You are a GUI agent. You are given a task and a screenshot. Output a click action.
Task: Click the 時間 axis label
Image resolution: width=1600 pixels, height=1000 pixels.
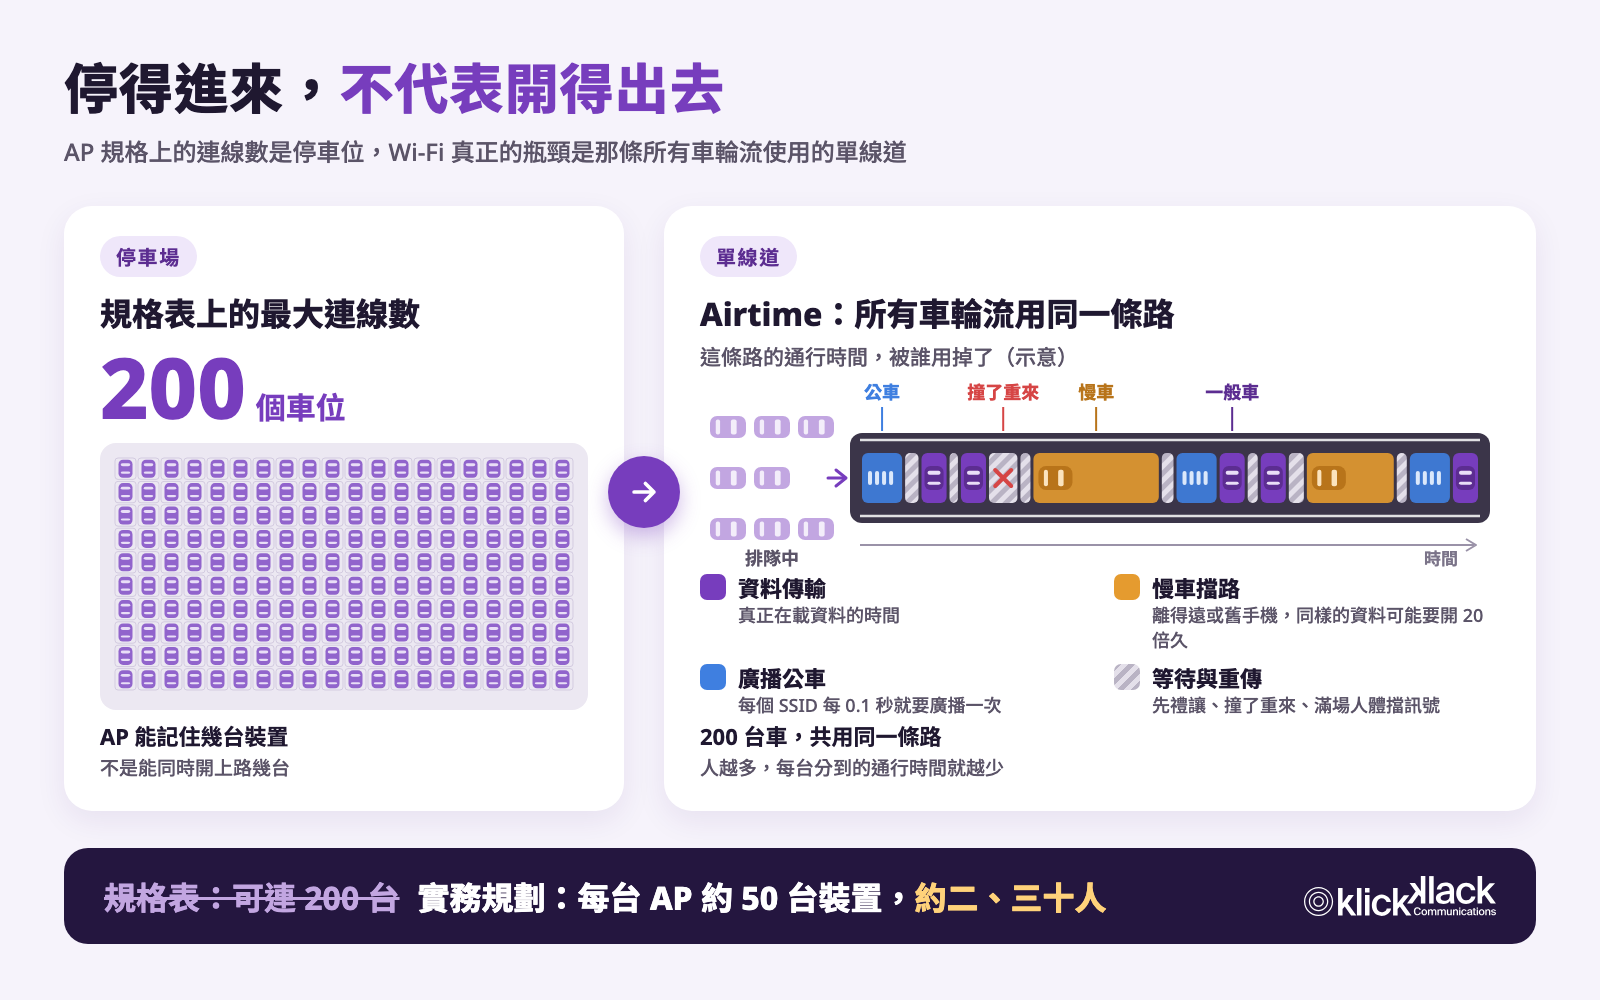pyautogui.click(x=1441, y=559)
